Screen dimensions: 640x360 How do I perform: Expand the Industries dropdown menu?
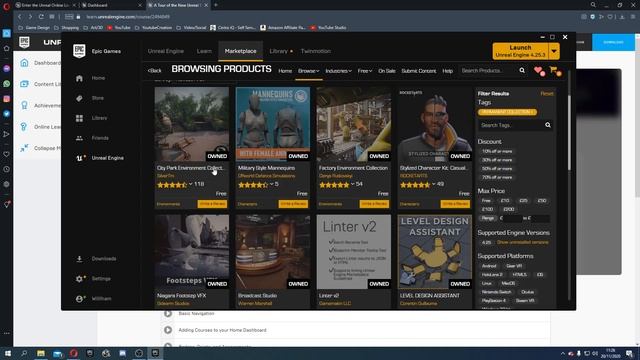(338, 71)
